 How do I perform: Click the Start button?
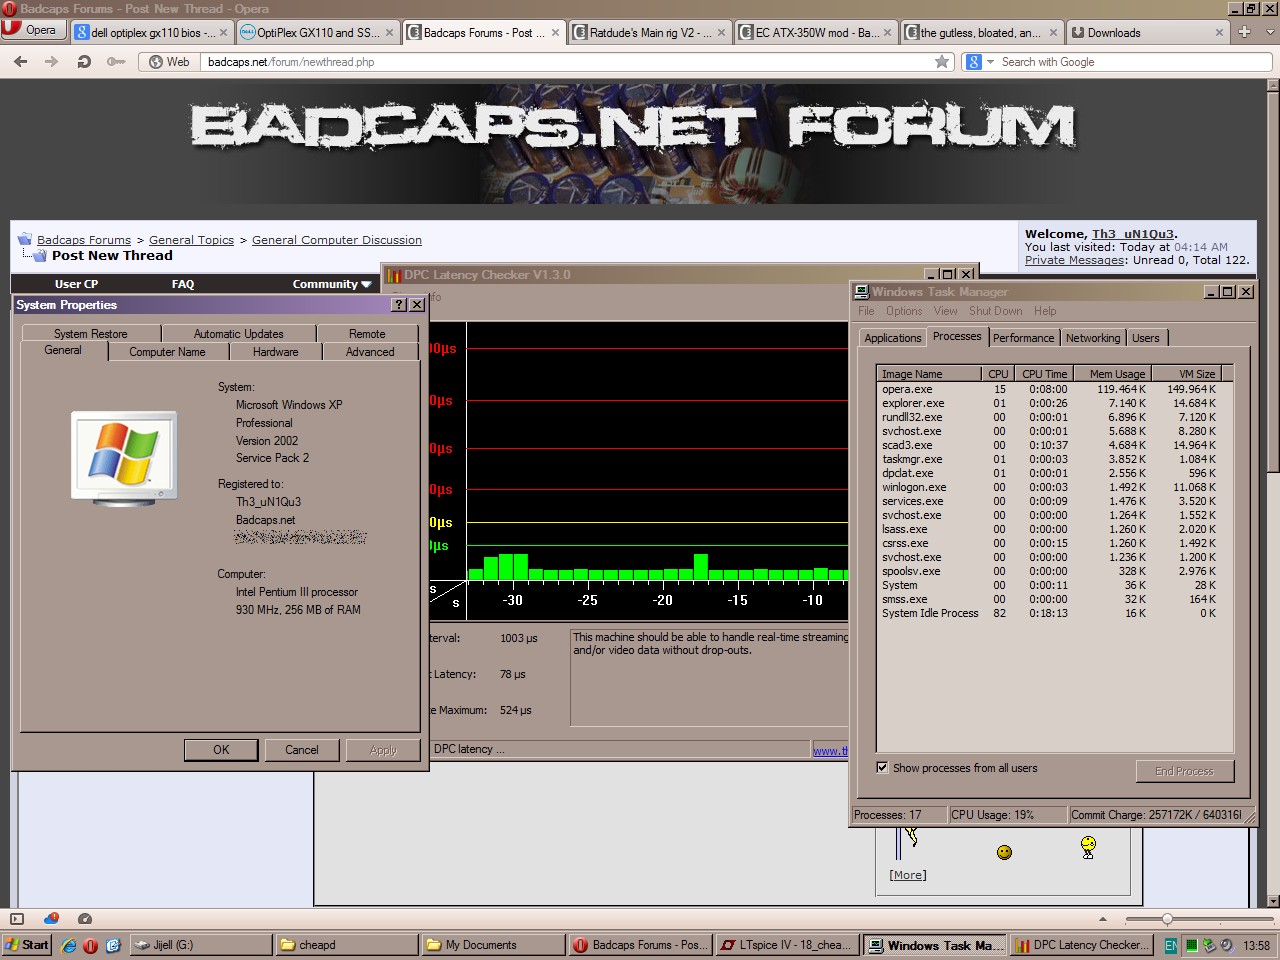(x=27, y=945)
